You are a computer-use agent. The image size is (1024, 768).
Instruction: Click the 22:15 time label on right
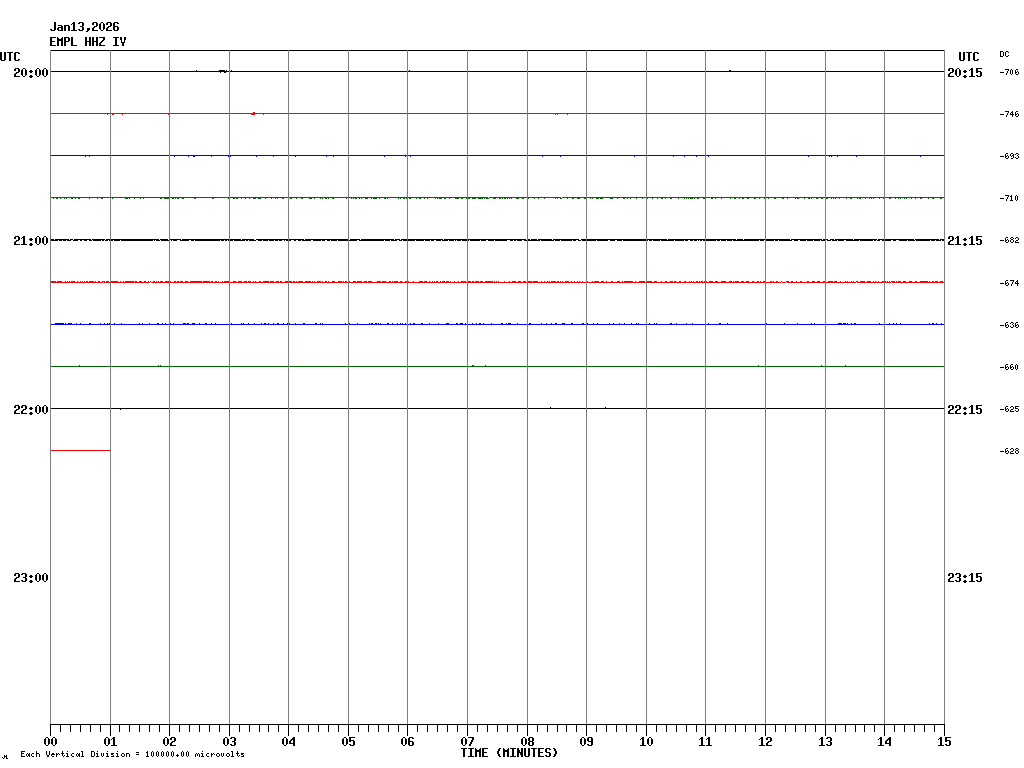tap(964, 410)
